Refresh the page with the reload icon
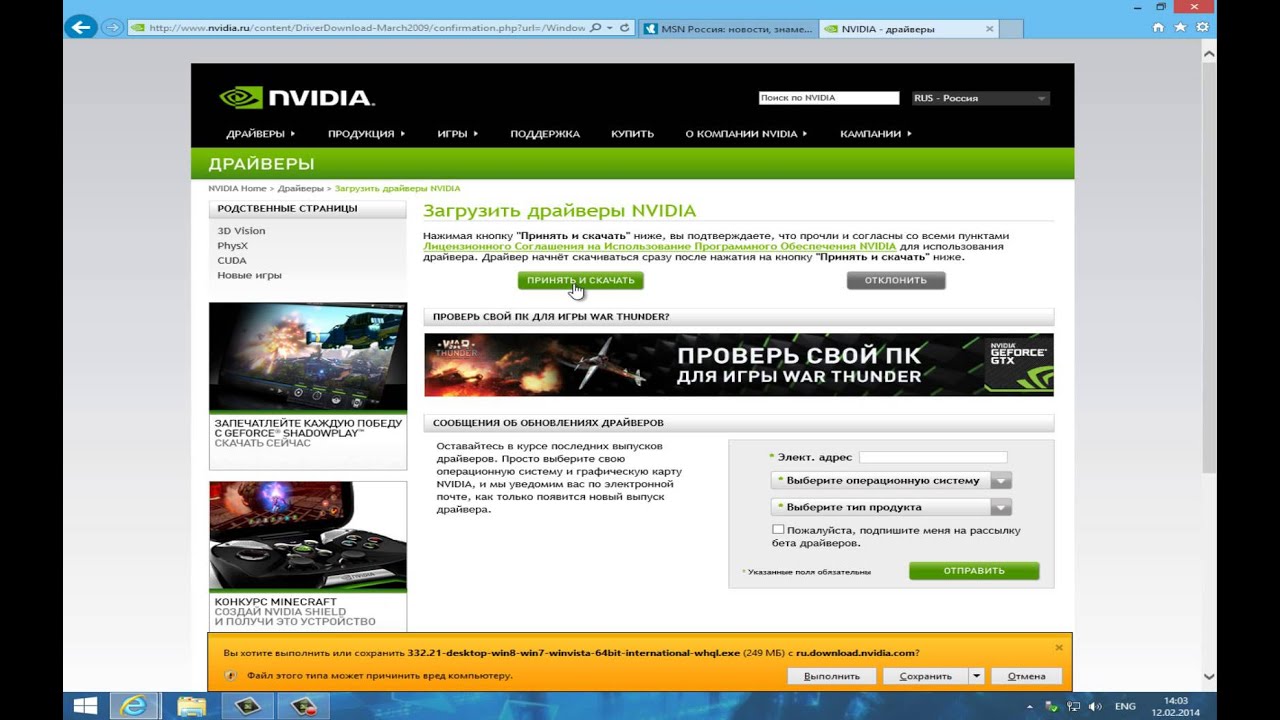The height and width of the screenshot is (720, 1280). (x=625, y=28)
